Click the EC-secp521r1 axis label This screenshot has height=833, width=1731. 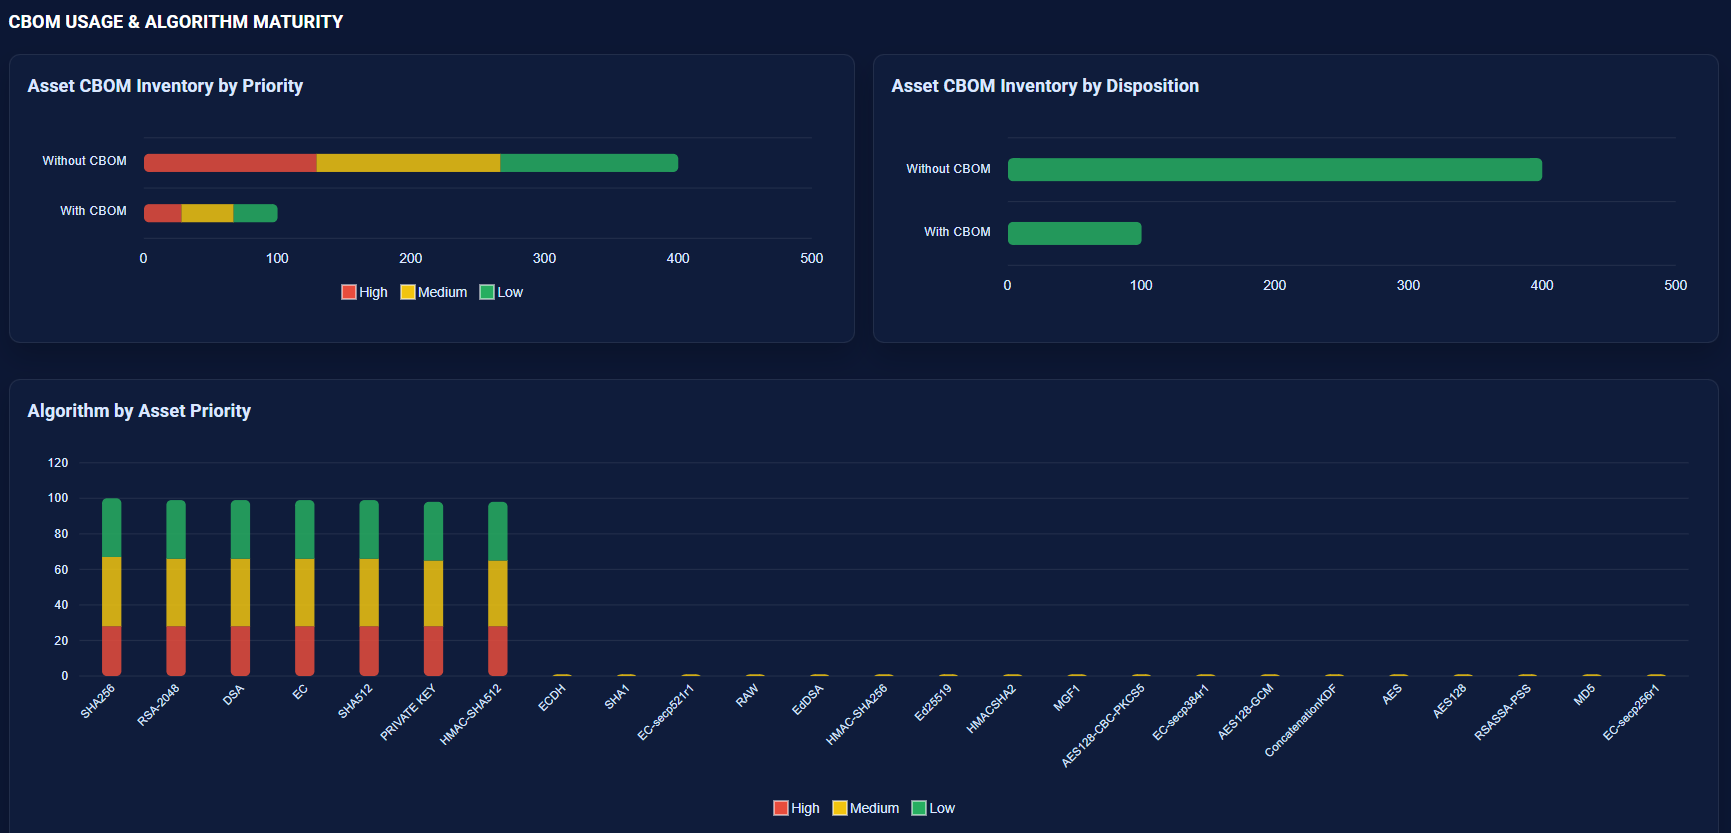pyautogui.click(x=665, y=713)
